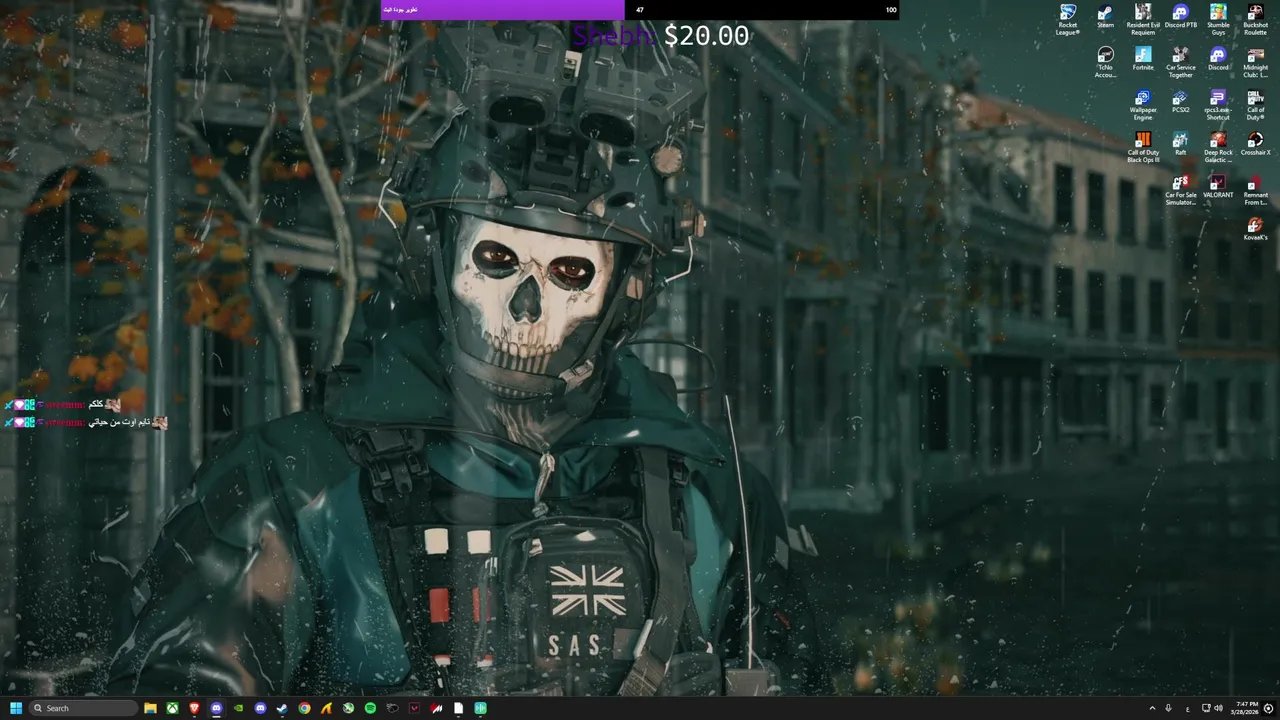Select the Call of Duty® desktop icon
This screenshot has height=720, width=1280.
[1255, 105]
